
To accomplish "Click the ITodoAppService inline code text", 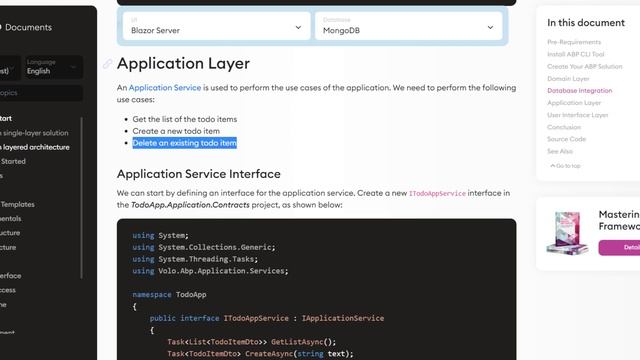I will [x=437, y=193].
